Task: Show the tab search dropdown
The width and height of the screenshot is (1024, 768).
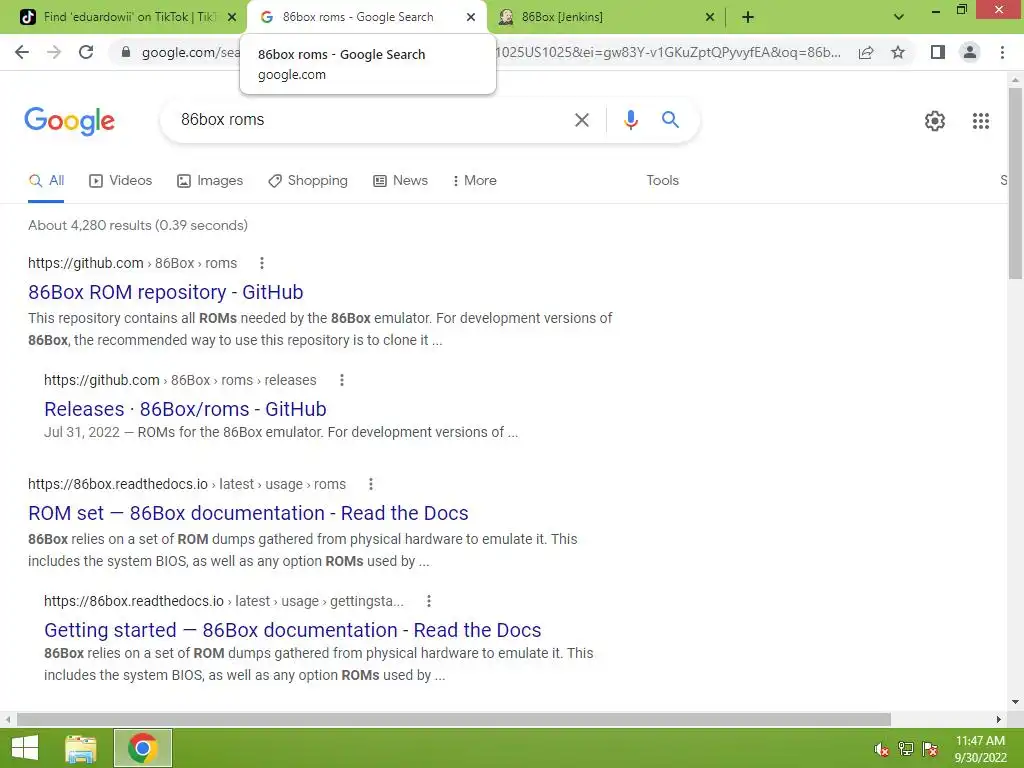Action: click(x=899, y=18)
